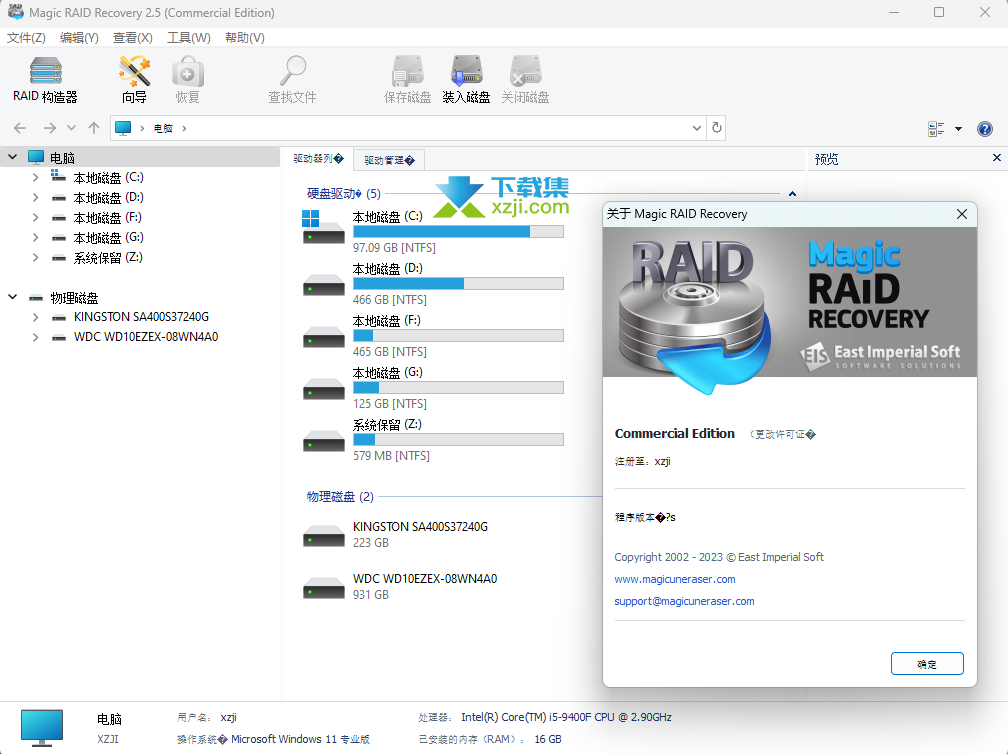
Task: Switch to the first drive list tab
Action: [318, 159]
